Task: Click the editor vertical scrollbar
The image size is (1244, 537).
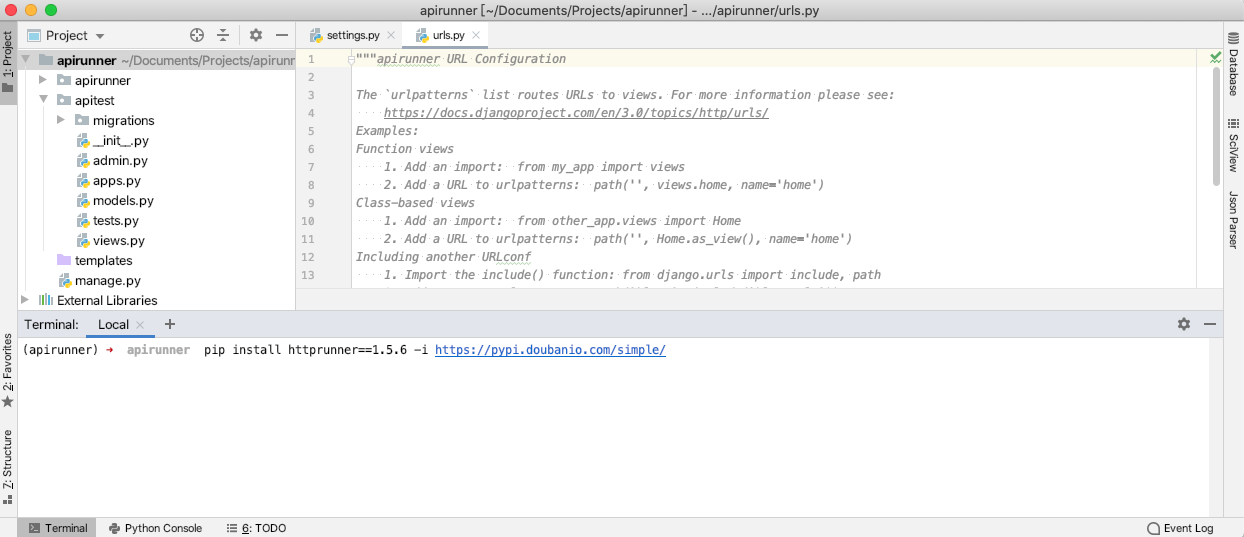Action: pos(1215,125)
